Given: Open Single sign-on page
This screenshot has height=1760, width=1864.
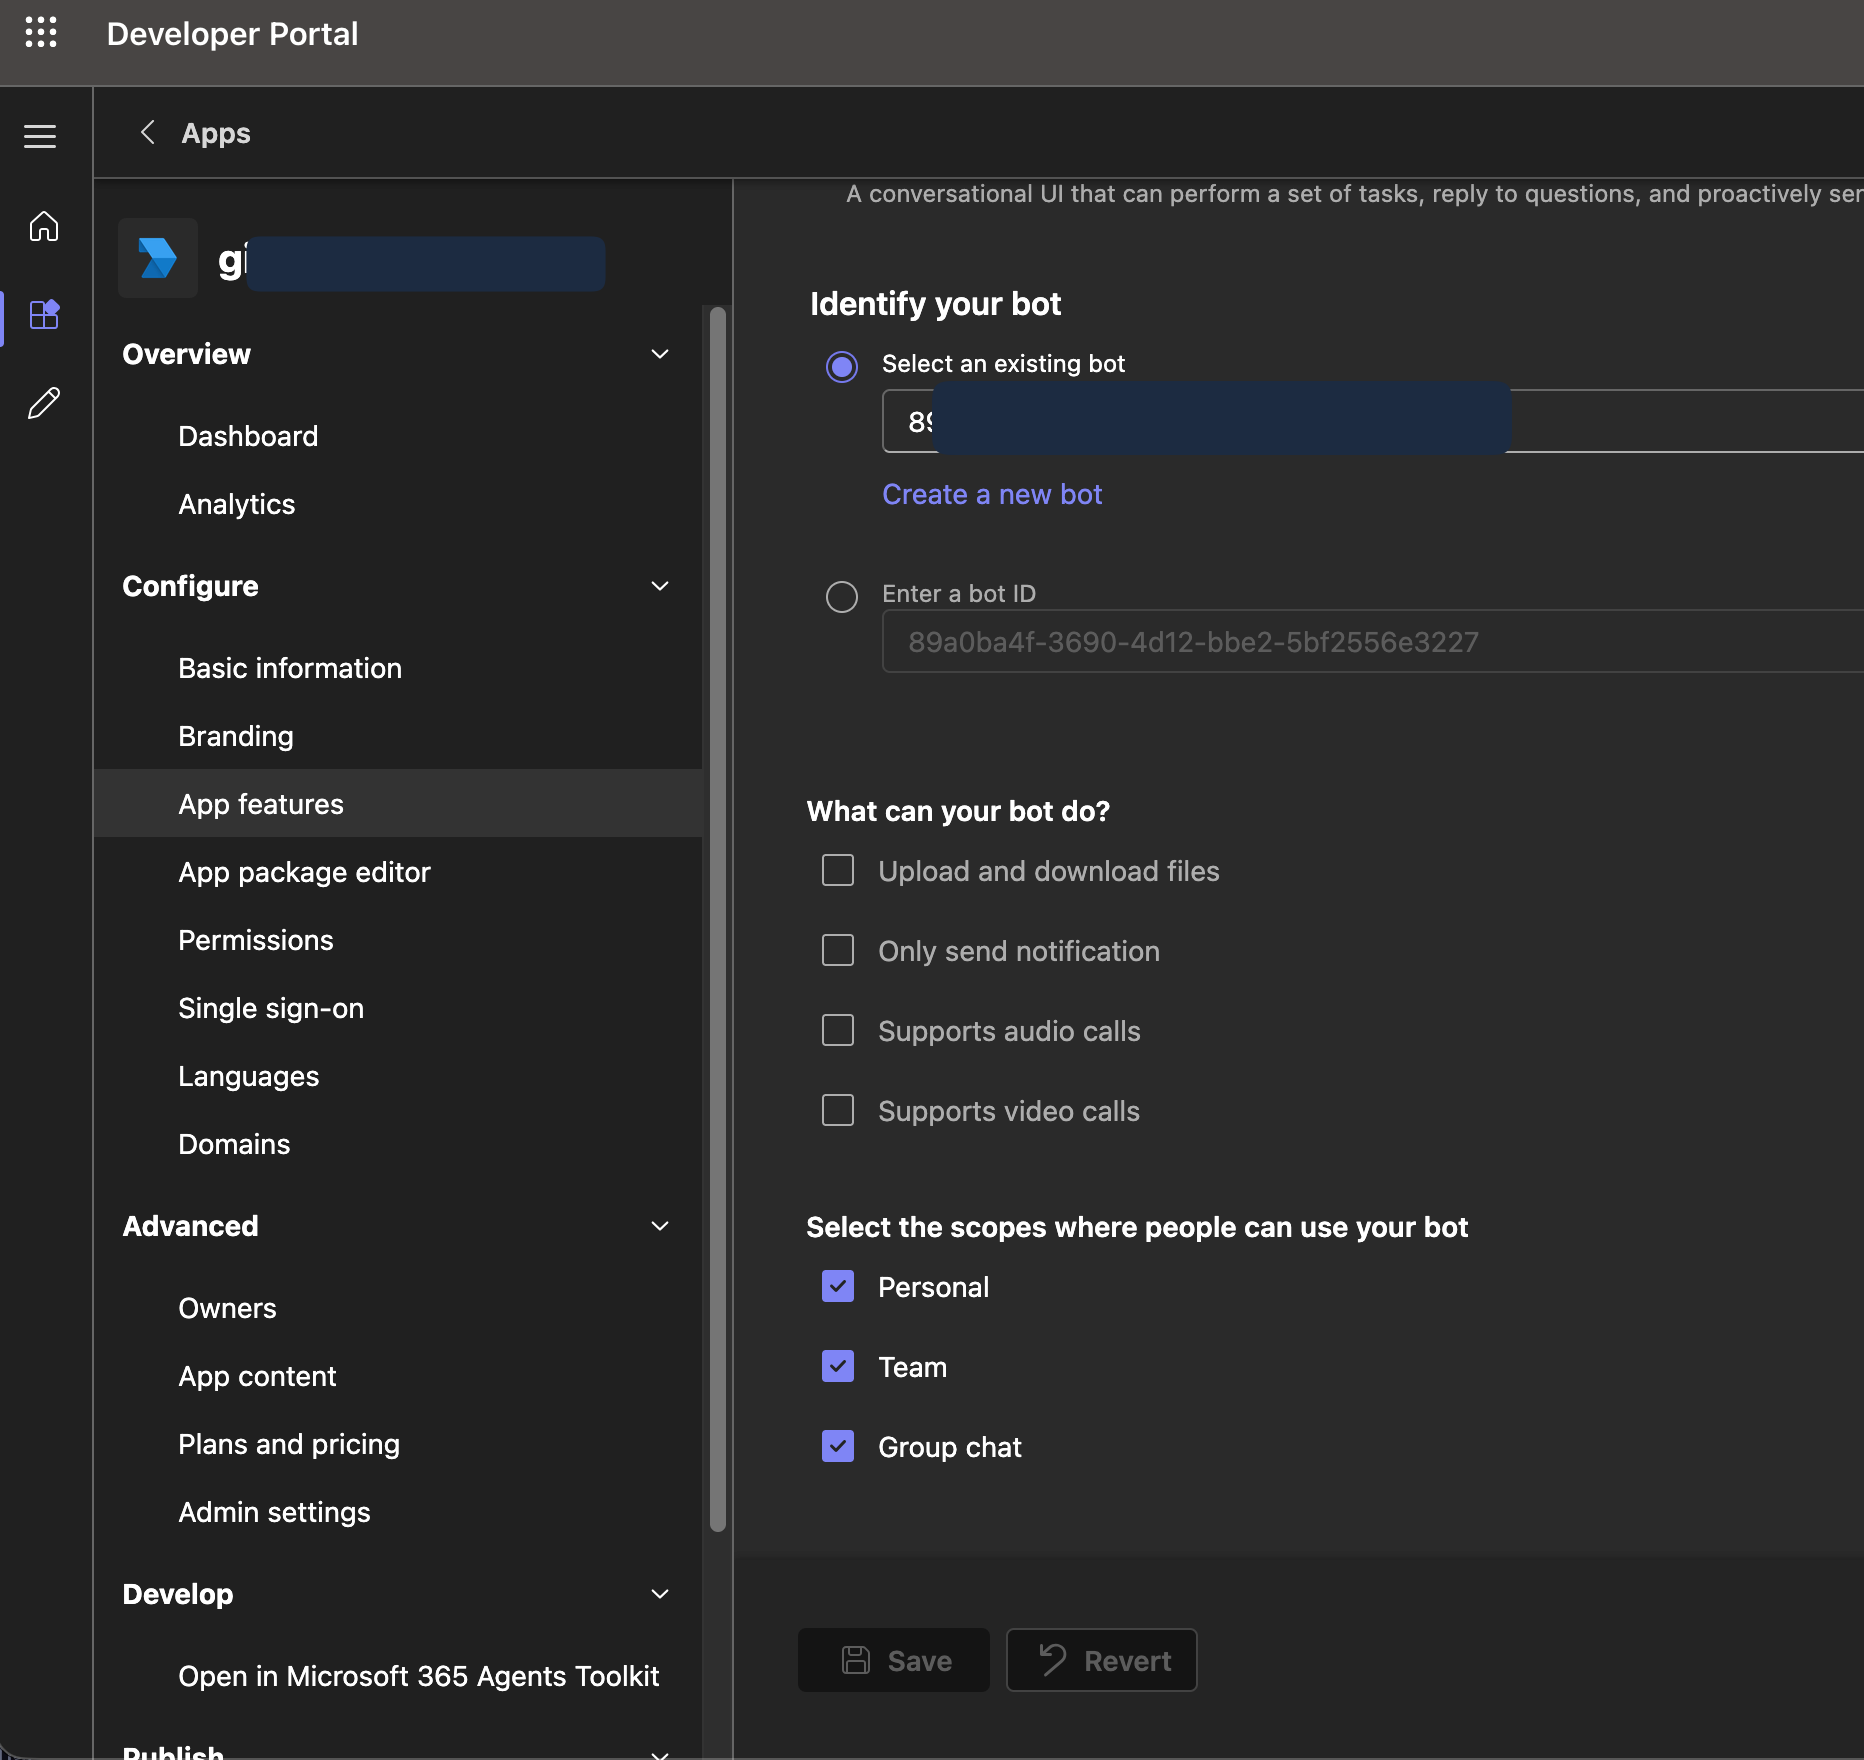Looking at the screenshot, I should [271, 1008].
